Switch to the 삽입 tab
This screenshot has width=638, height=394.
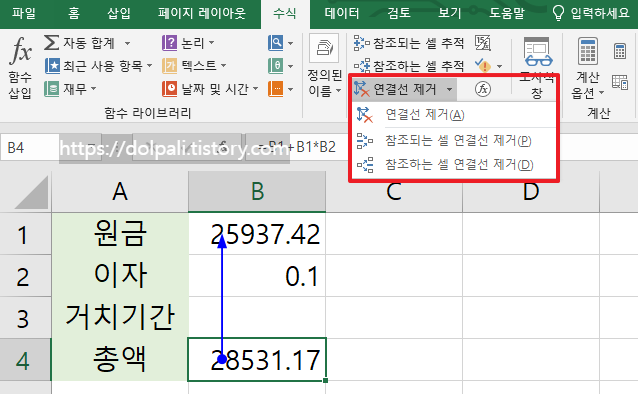point(119,13)
